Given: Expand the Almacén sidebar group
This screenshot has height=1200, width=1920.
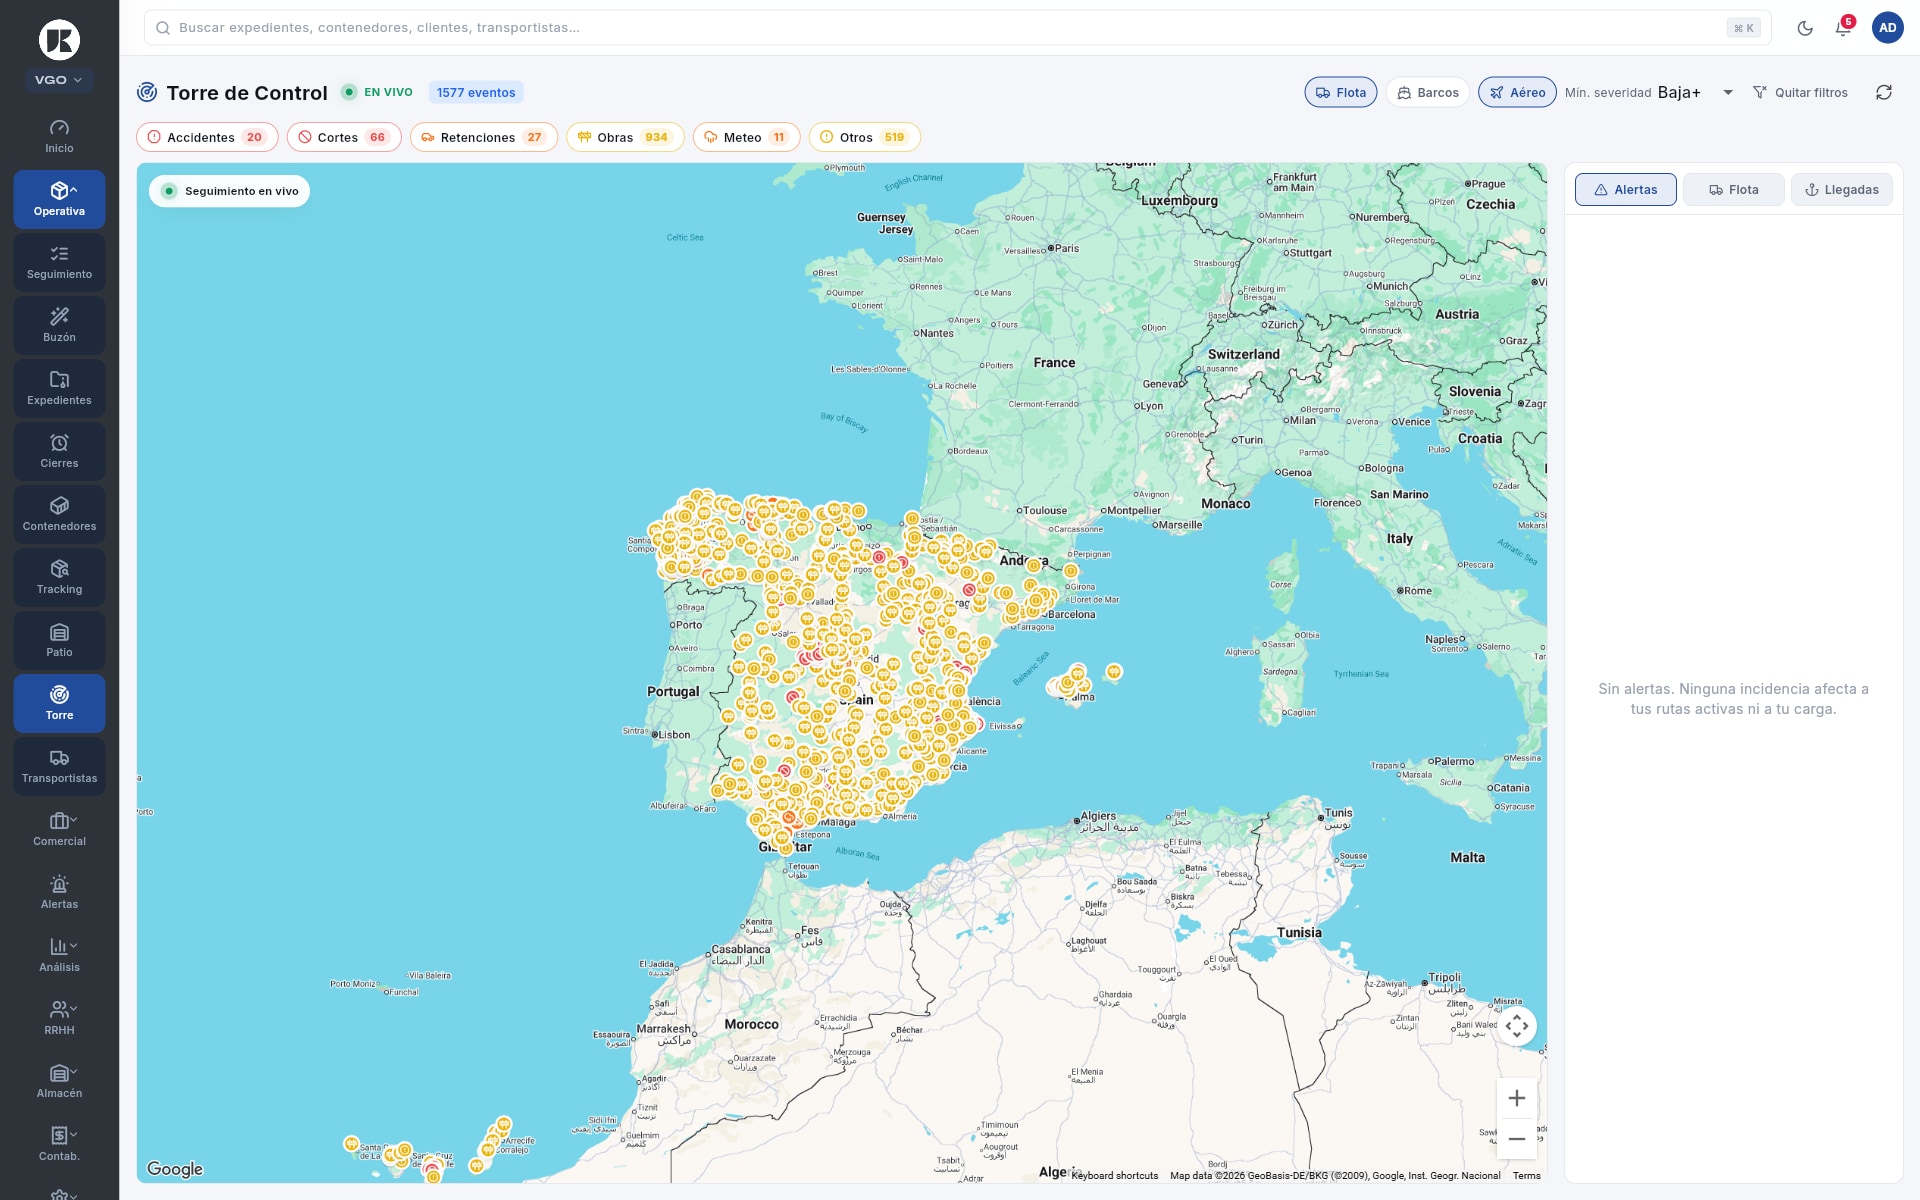Looking at the screenshot, I should (59, 1081).
